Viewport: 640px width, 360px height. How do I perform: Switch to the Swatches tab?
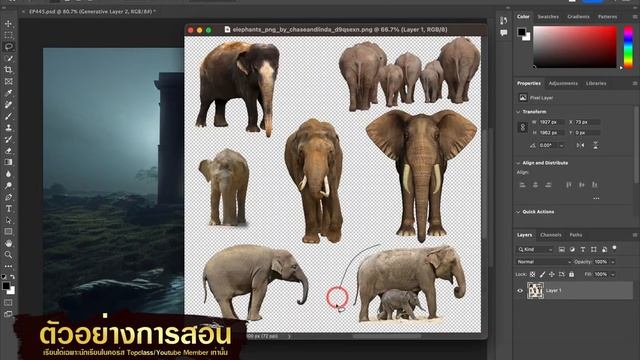click(548, 17)
